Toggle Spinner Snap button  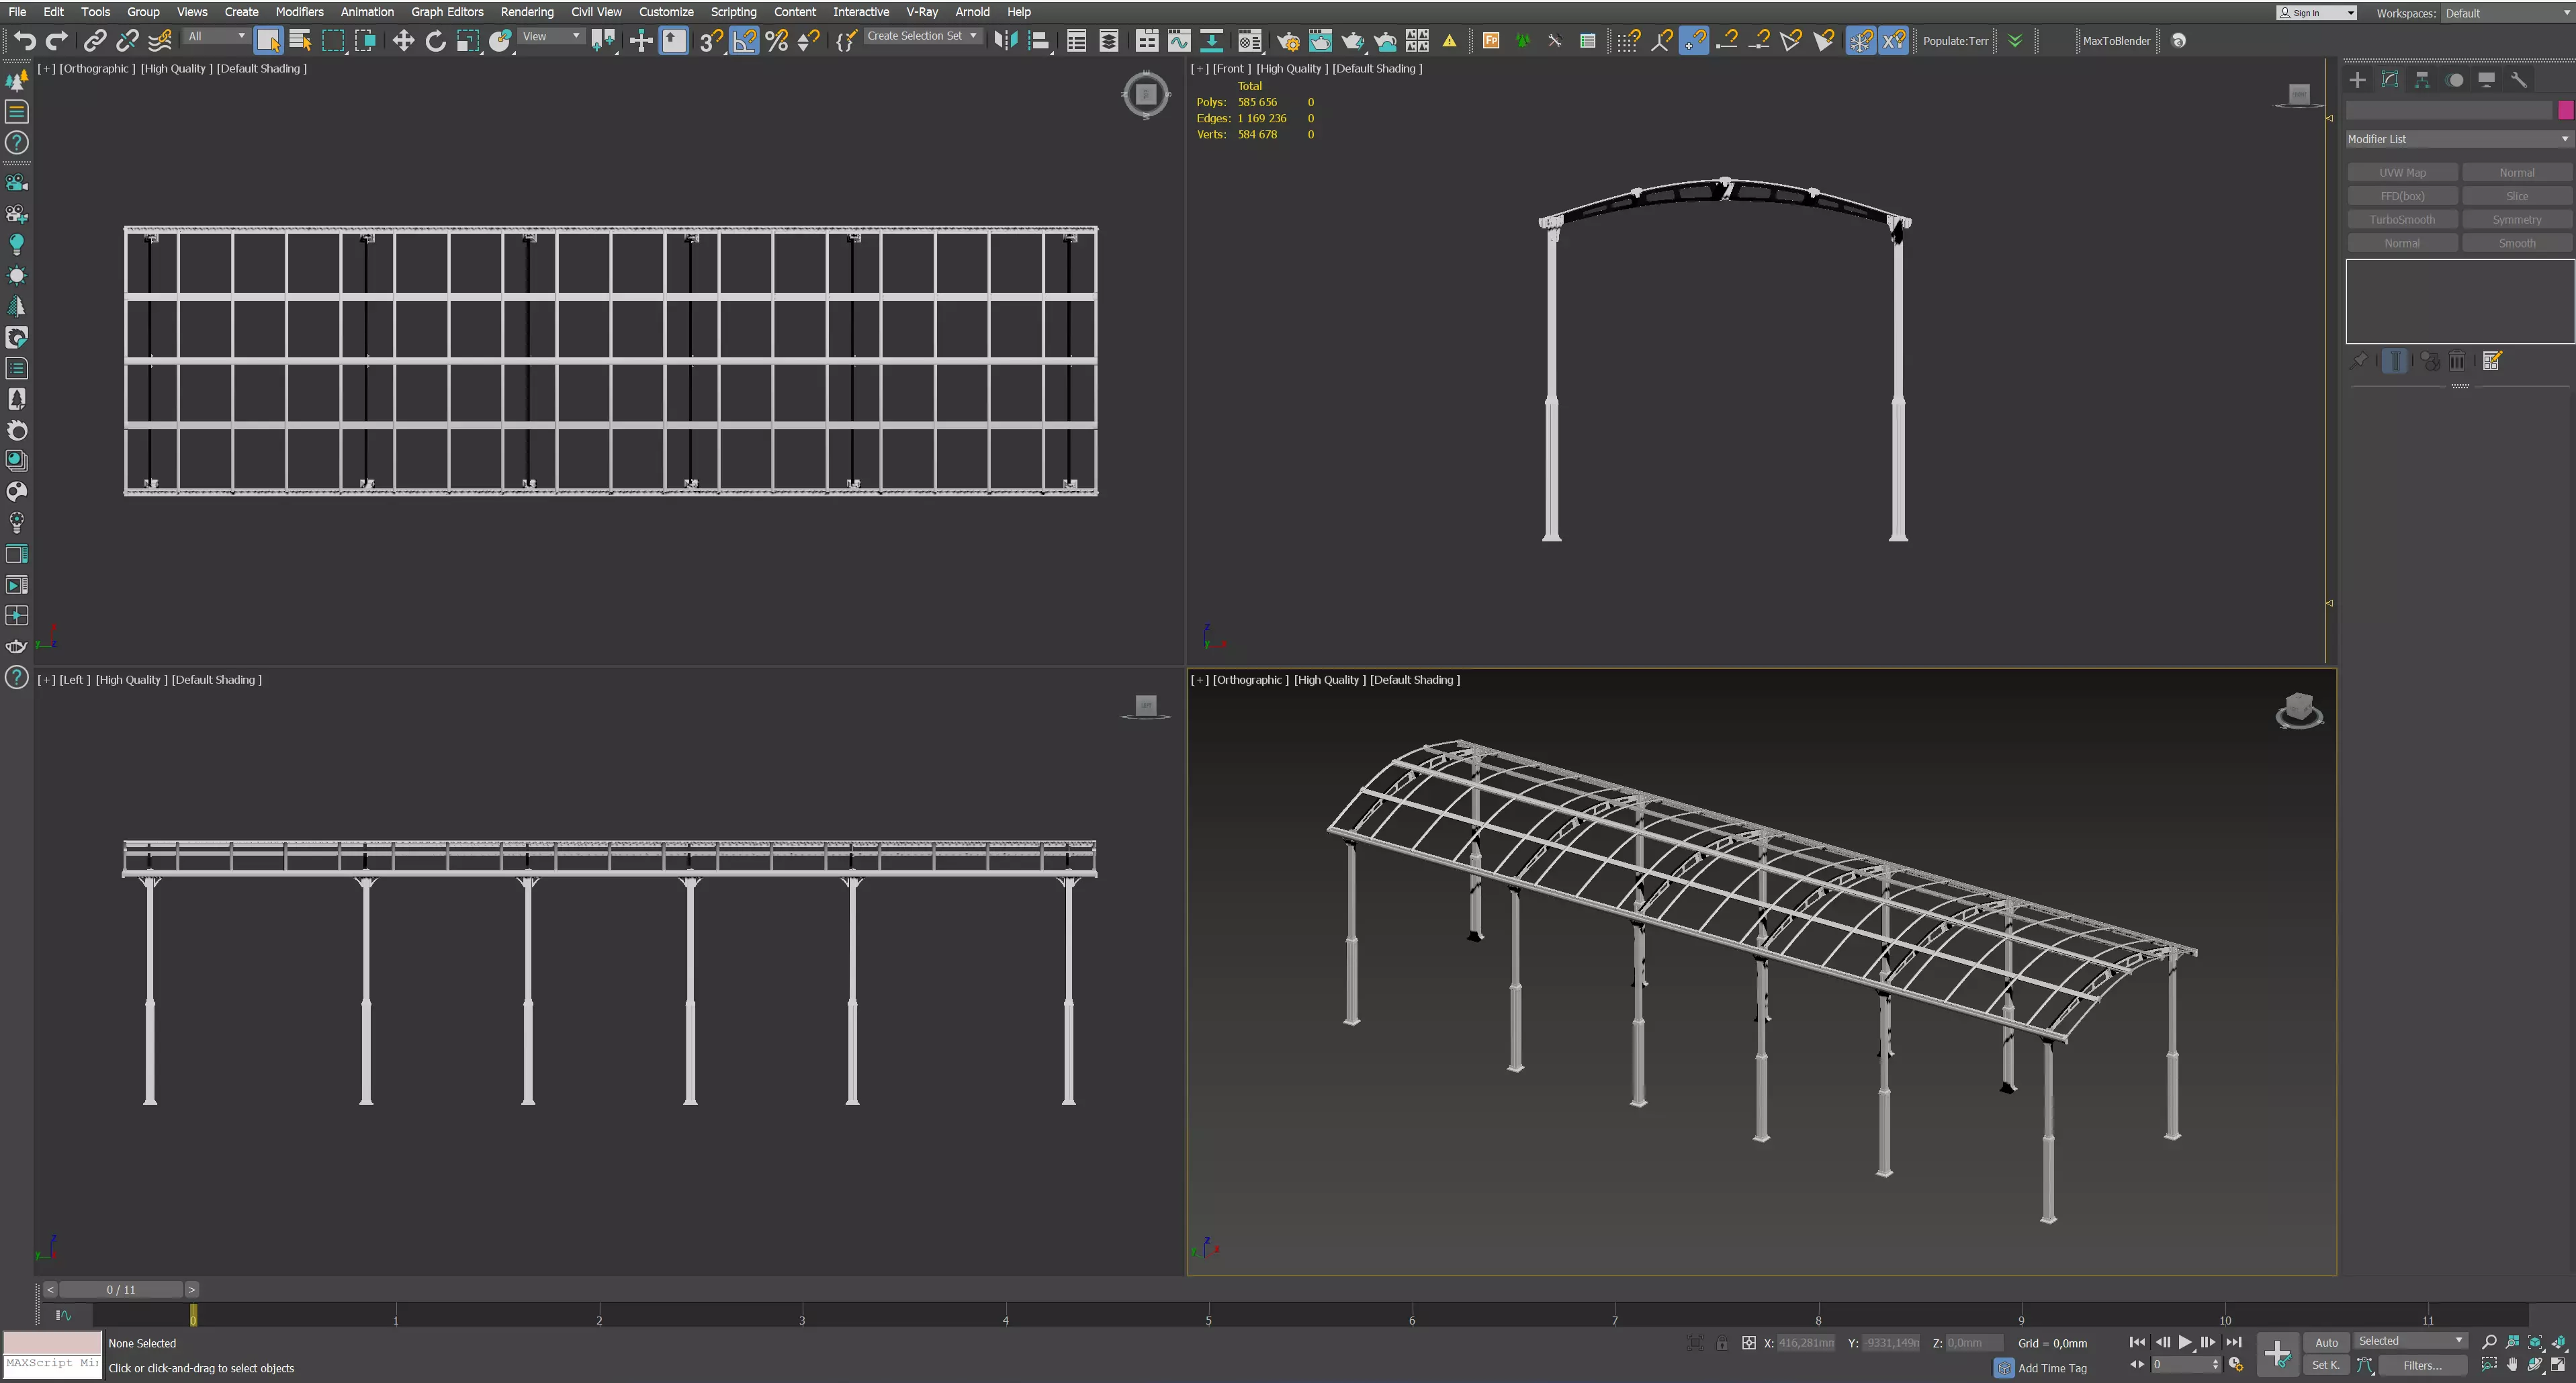(808, 40)
